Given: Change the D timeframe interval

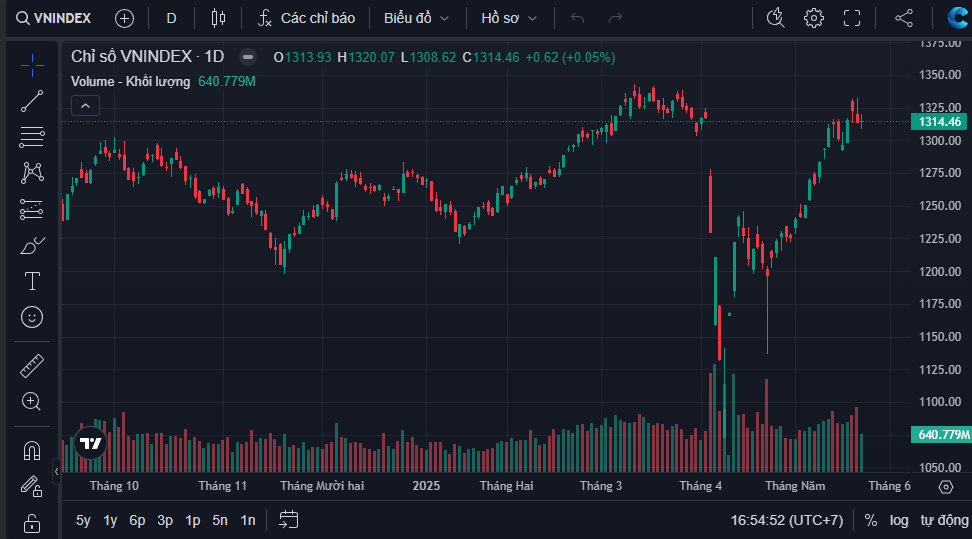Looking at the screenshot, I should [x=172, y=19].
